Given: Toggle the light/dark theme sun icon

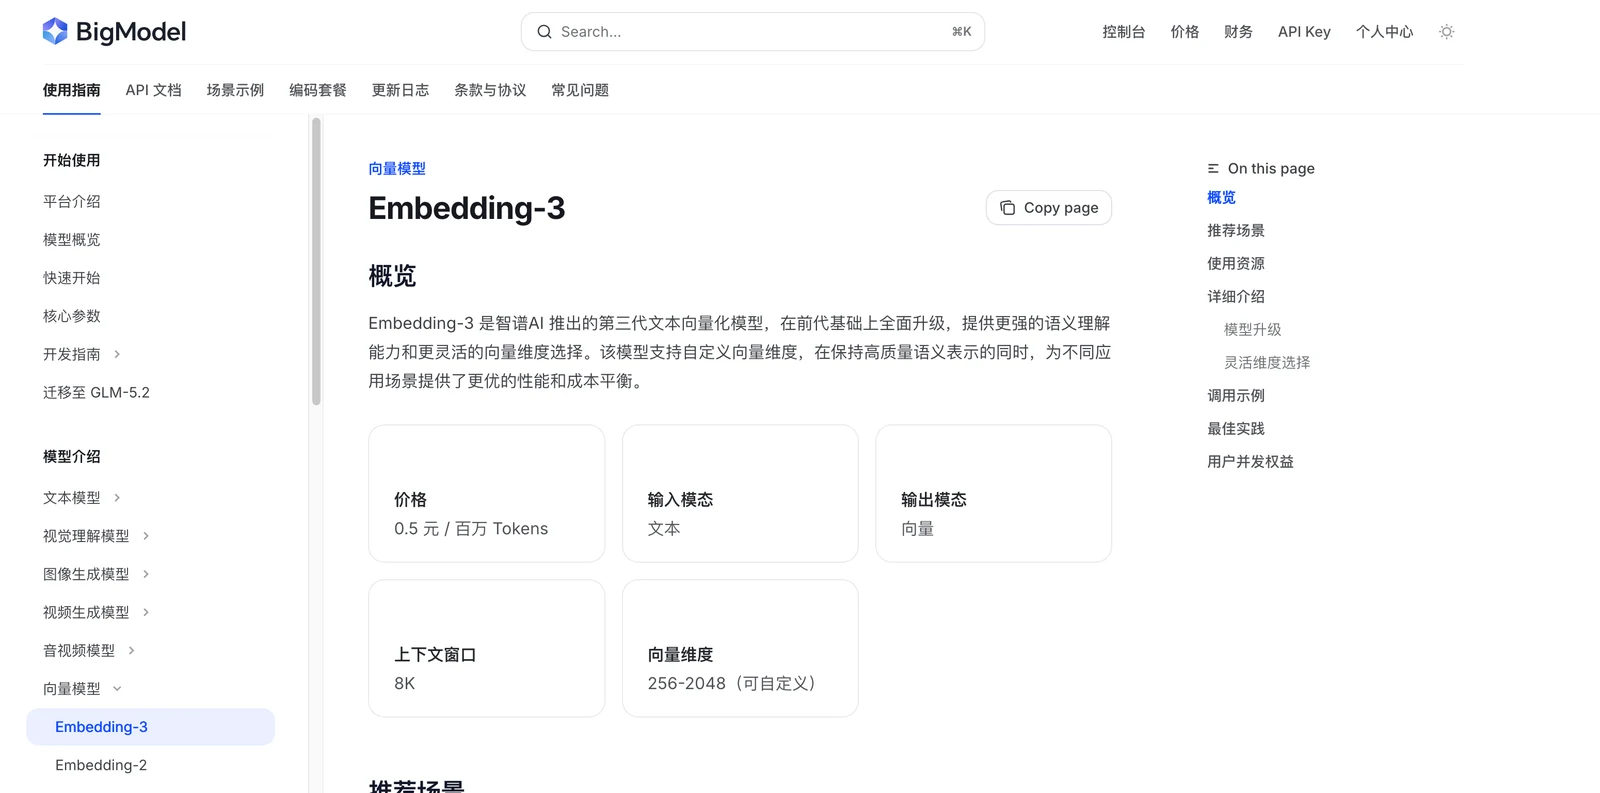Looking at the screenshot, I should click(1446, 32).
